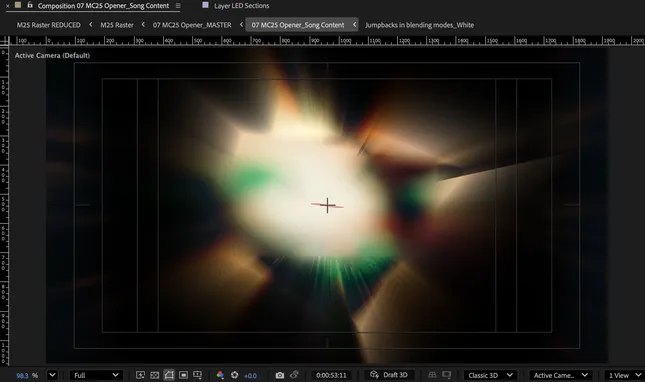
Task: Navigate to M25 Raster REDUCED composition
Action: pyautogui.click(x=49, y=25)
